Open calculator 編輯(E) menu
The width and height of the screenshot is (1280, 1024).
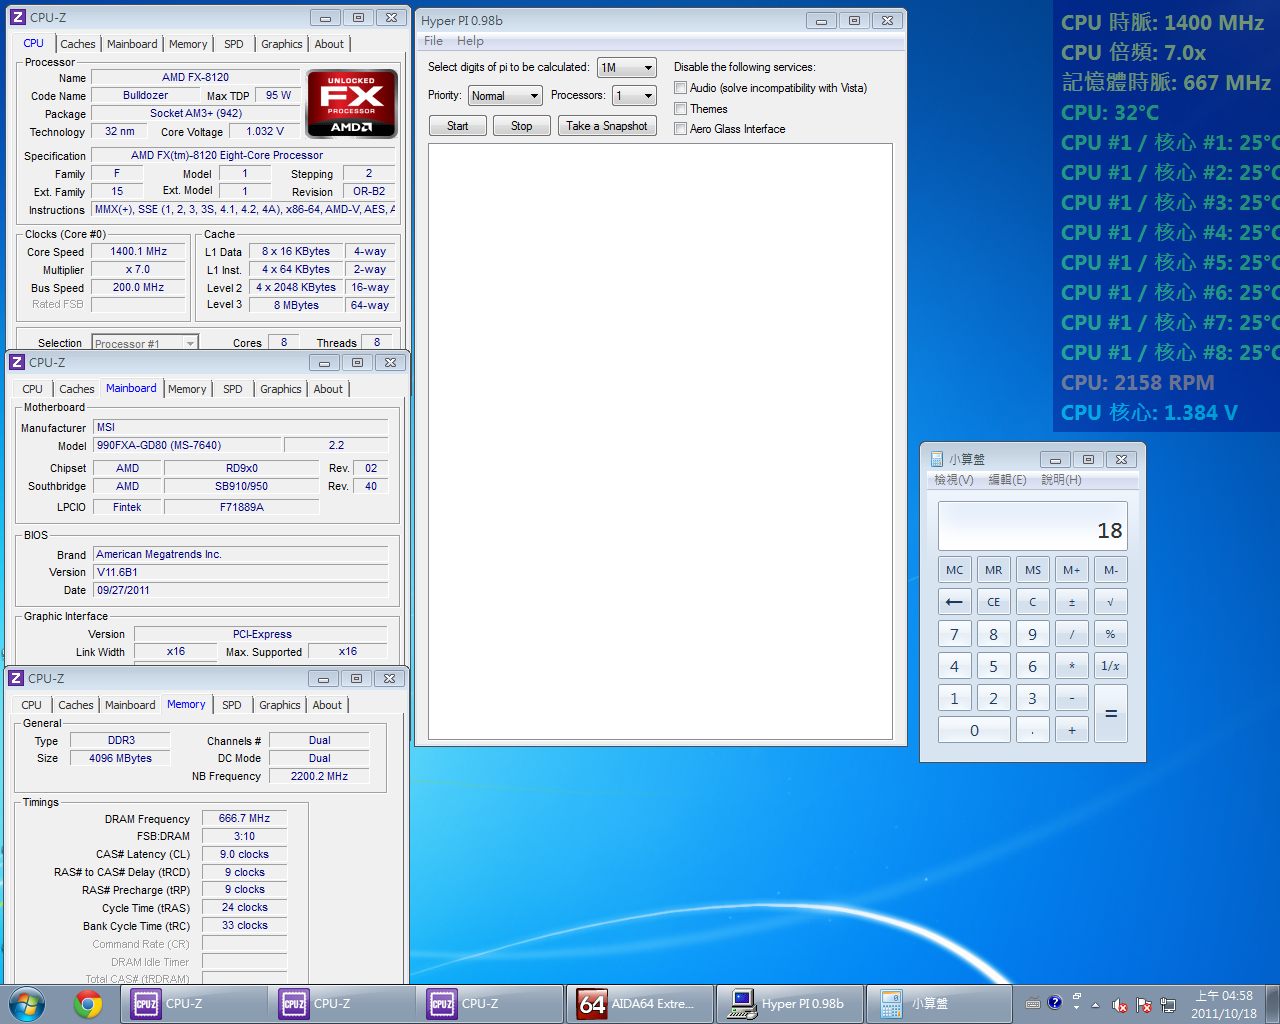pos(1007,480)
